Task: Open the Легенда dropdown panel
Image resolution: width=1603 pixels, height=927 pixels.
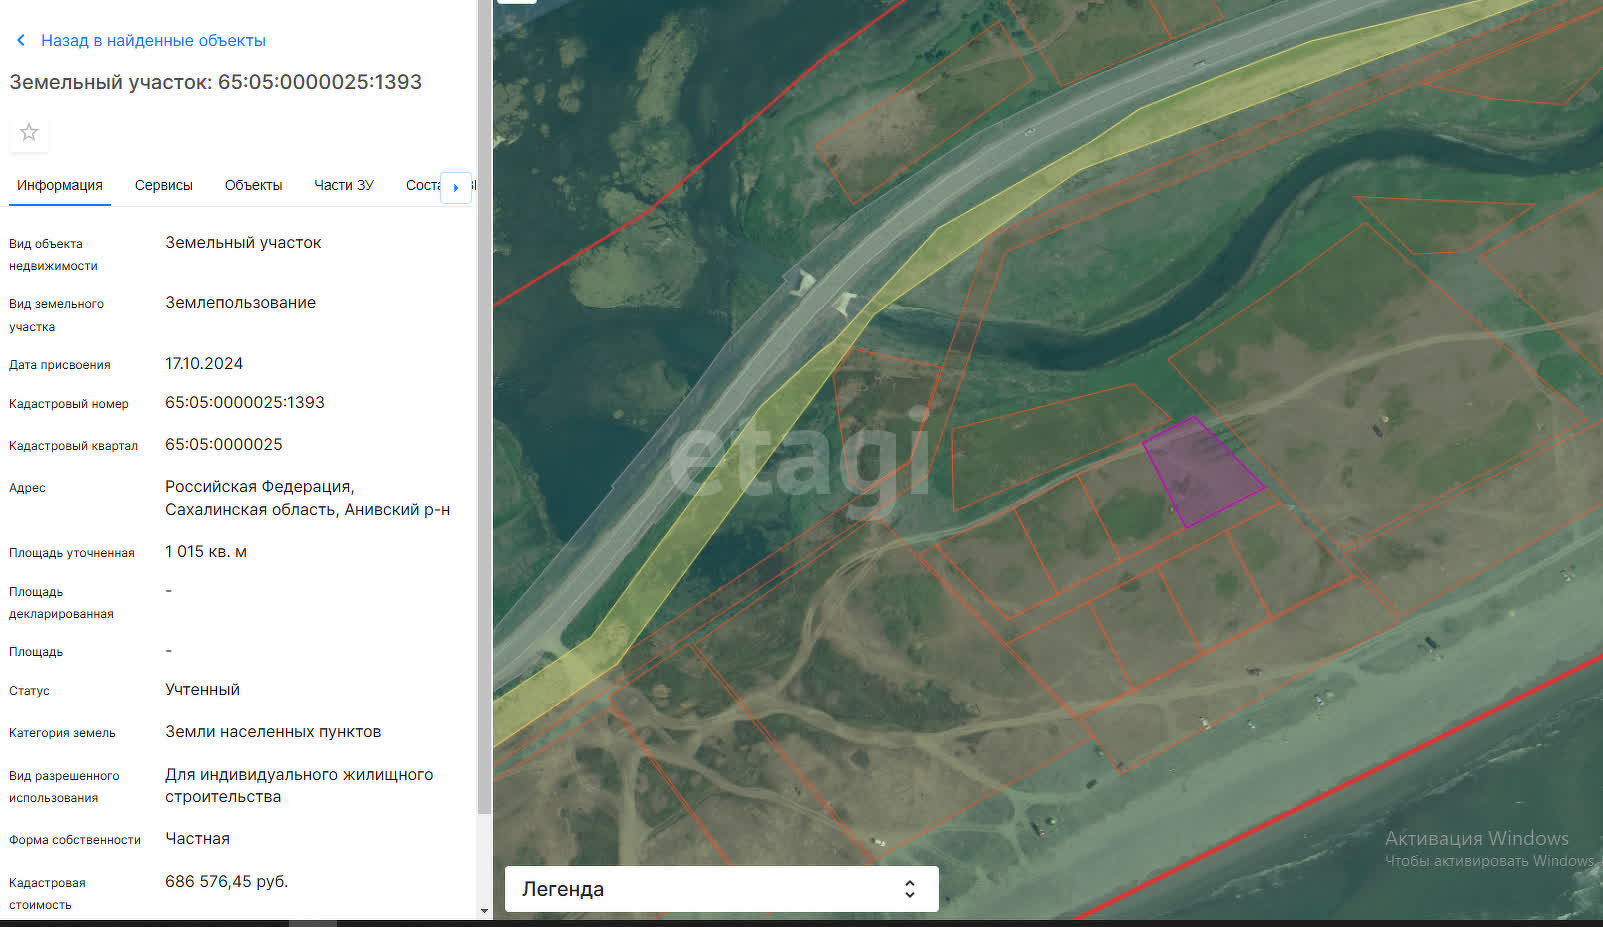Action: pyautogui.click(x=720, y=889)
